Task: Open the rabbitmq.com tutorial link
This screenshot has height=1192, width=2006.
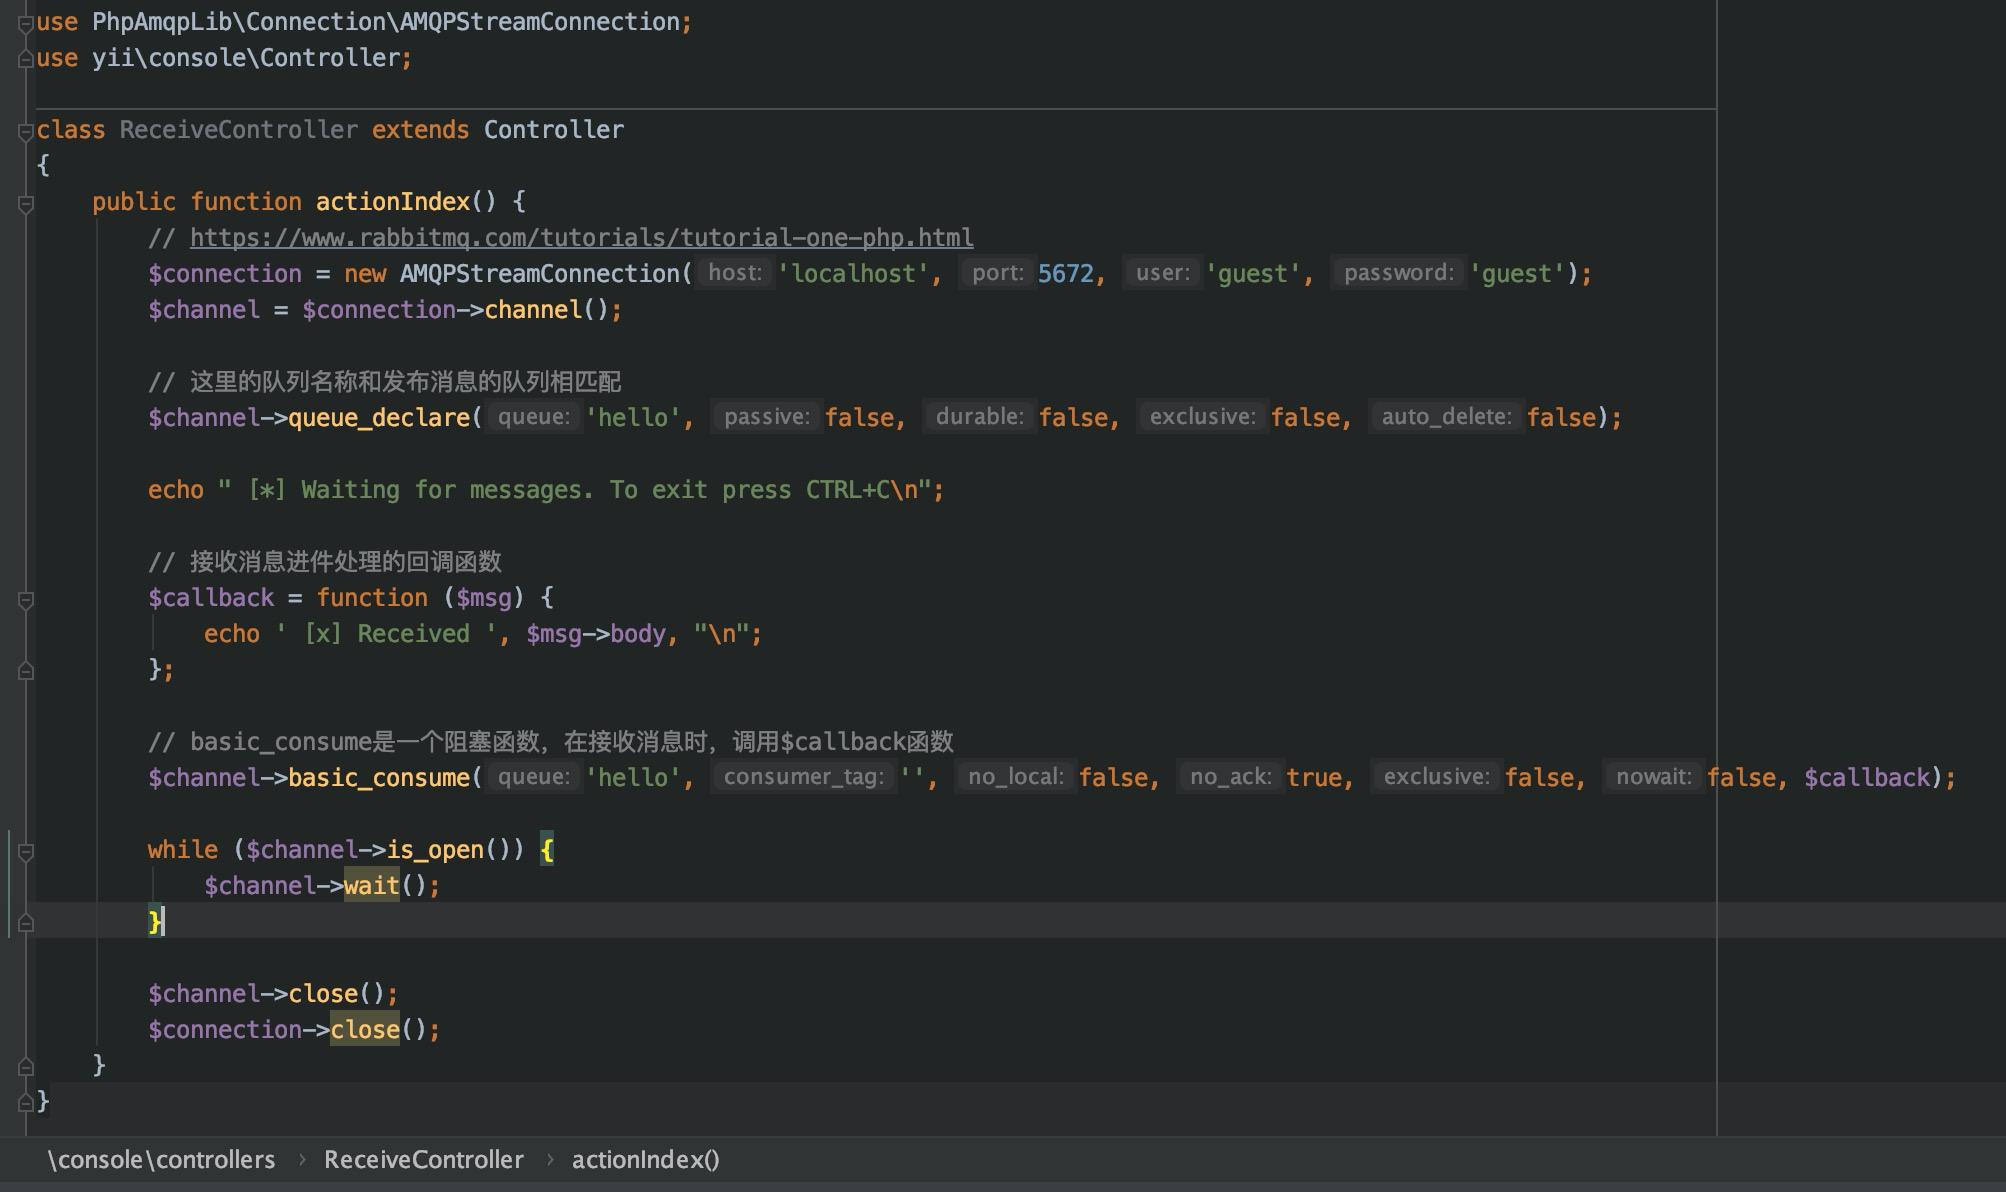Action: 581,238
